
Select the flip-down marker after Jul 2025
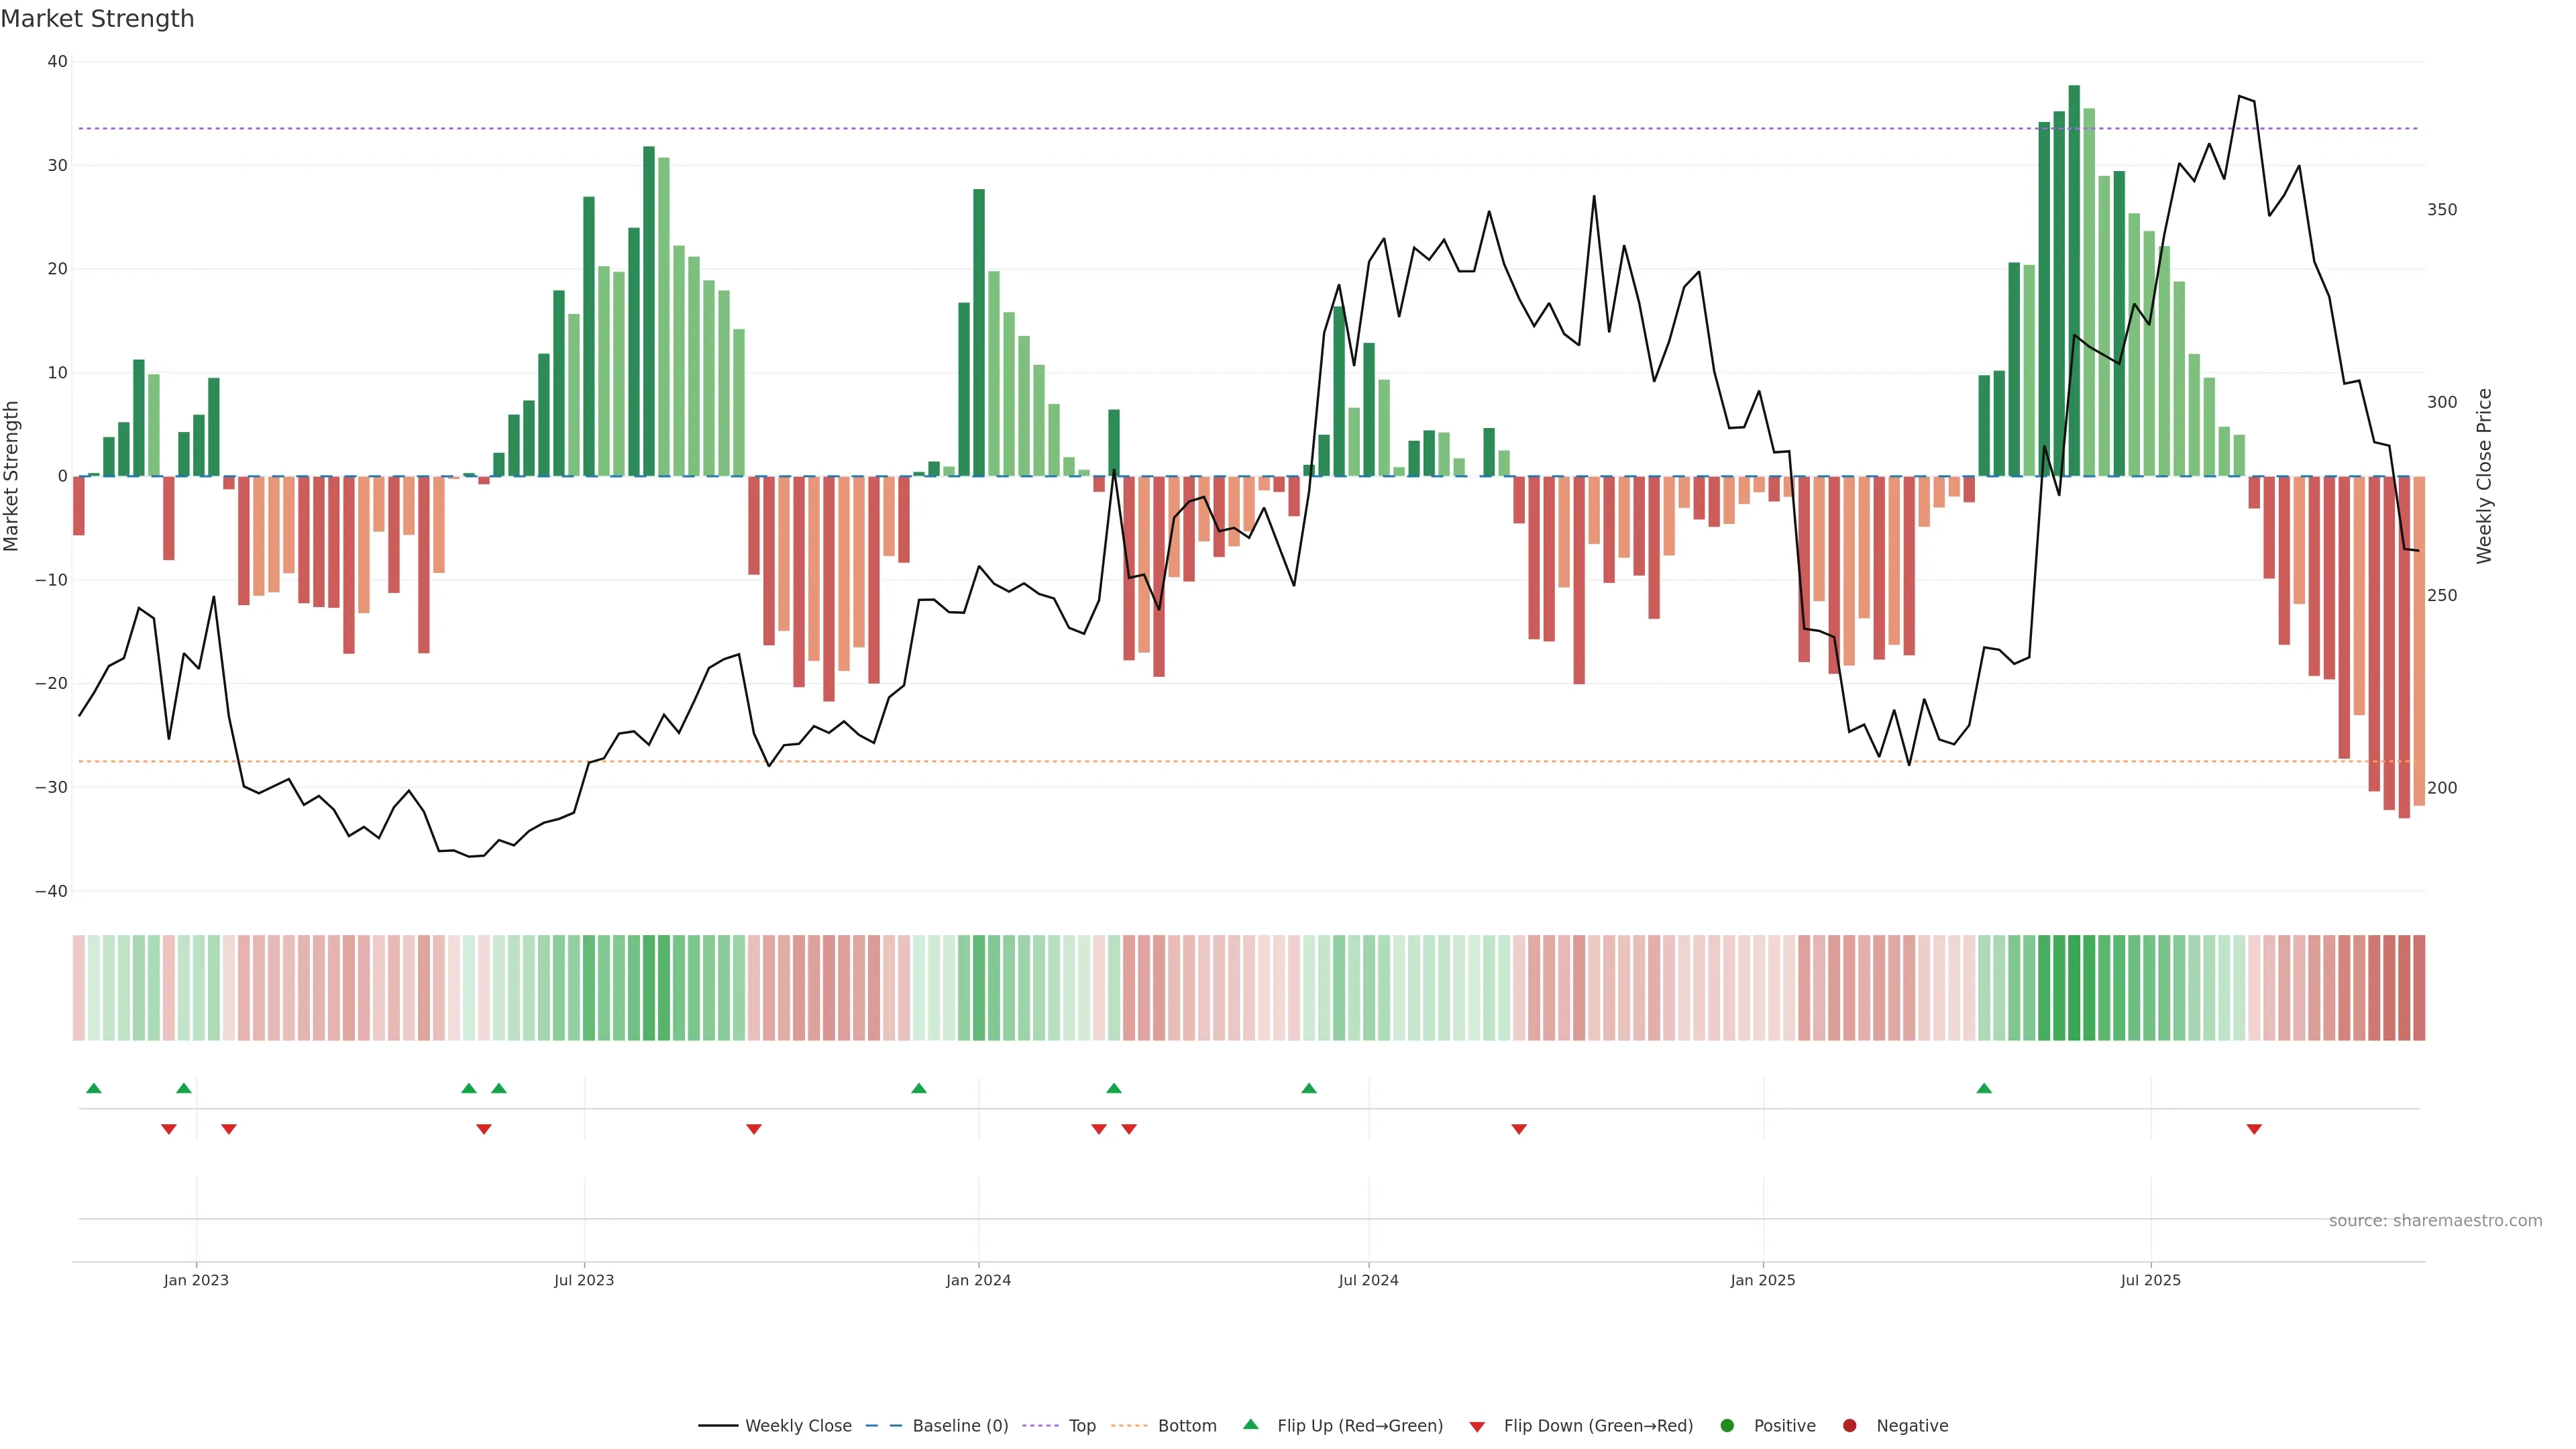[x=2254, y=1129]
